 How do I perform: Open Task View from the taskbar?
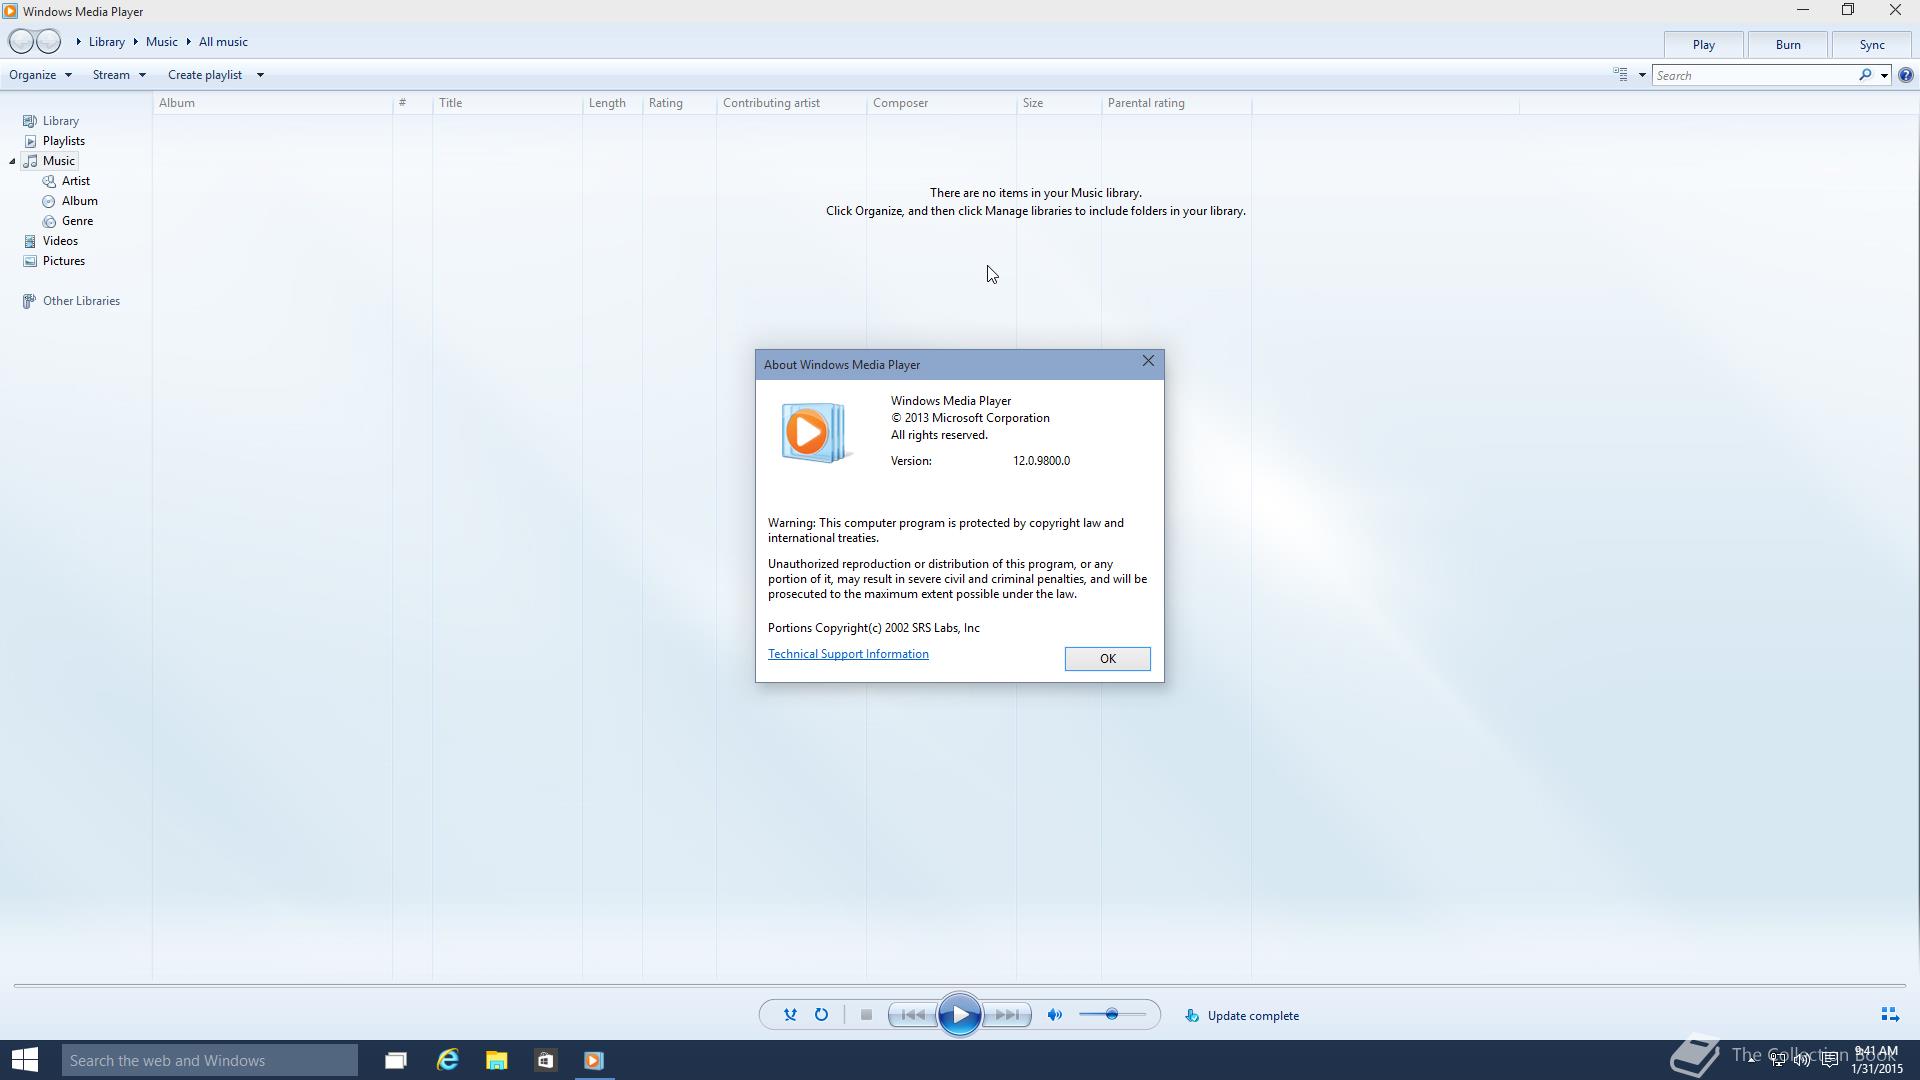(x=396, y=1060)
